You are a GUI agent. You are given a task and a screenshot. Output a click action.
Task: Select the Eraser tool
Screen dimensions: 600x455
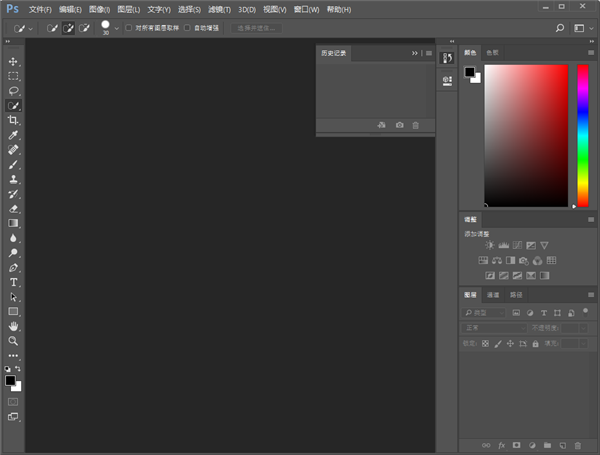point(14,208)
